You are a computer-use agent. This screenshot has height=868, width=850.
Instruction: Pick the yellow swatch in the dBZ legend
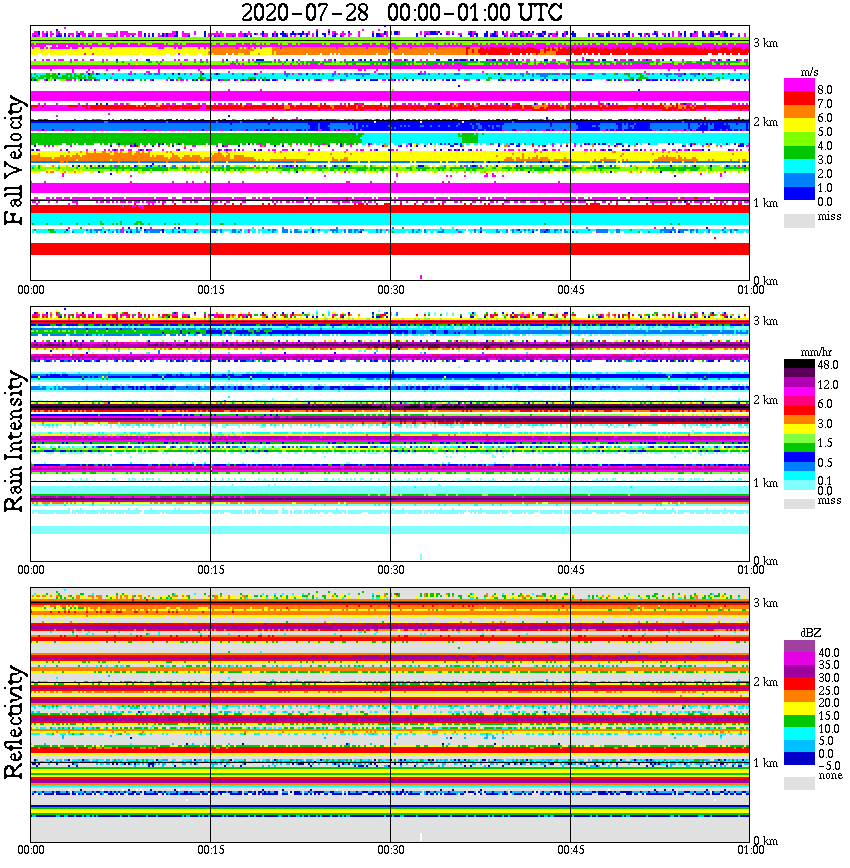click(x=799, y=709)
